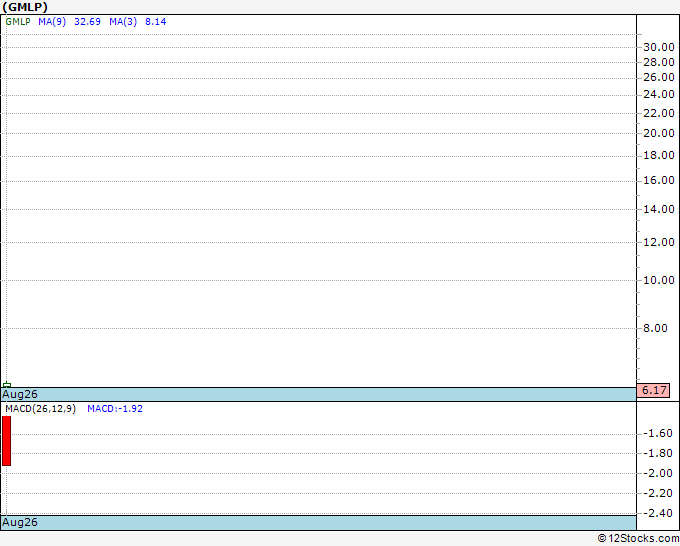Click the 8.00 price axis label

pyautogui.click(x=655, y=328)
